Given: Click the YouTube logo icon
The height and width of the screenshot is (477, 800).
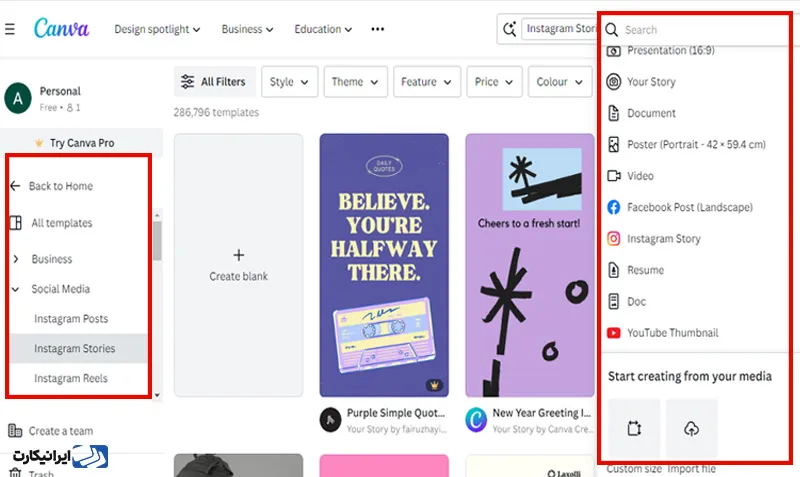Looking at the screenshot, I should 614,333.
